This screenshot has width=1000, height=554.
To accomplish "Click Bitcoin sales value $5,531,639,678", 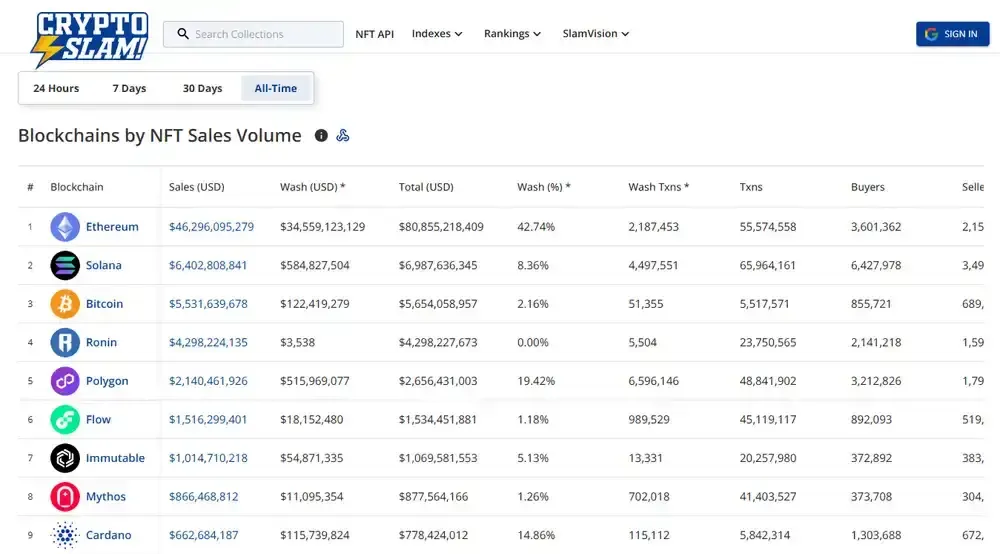I will click(x=208, y=304).
